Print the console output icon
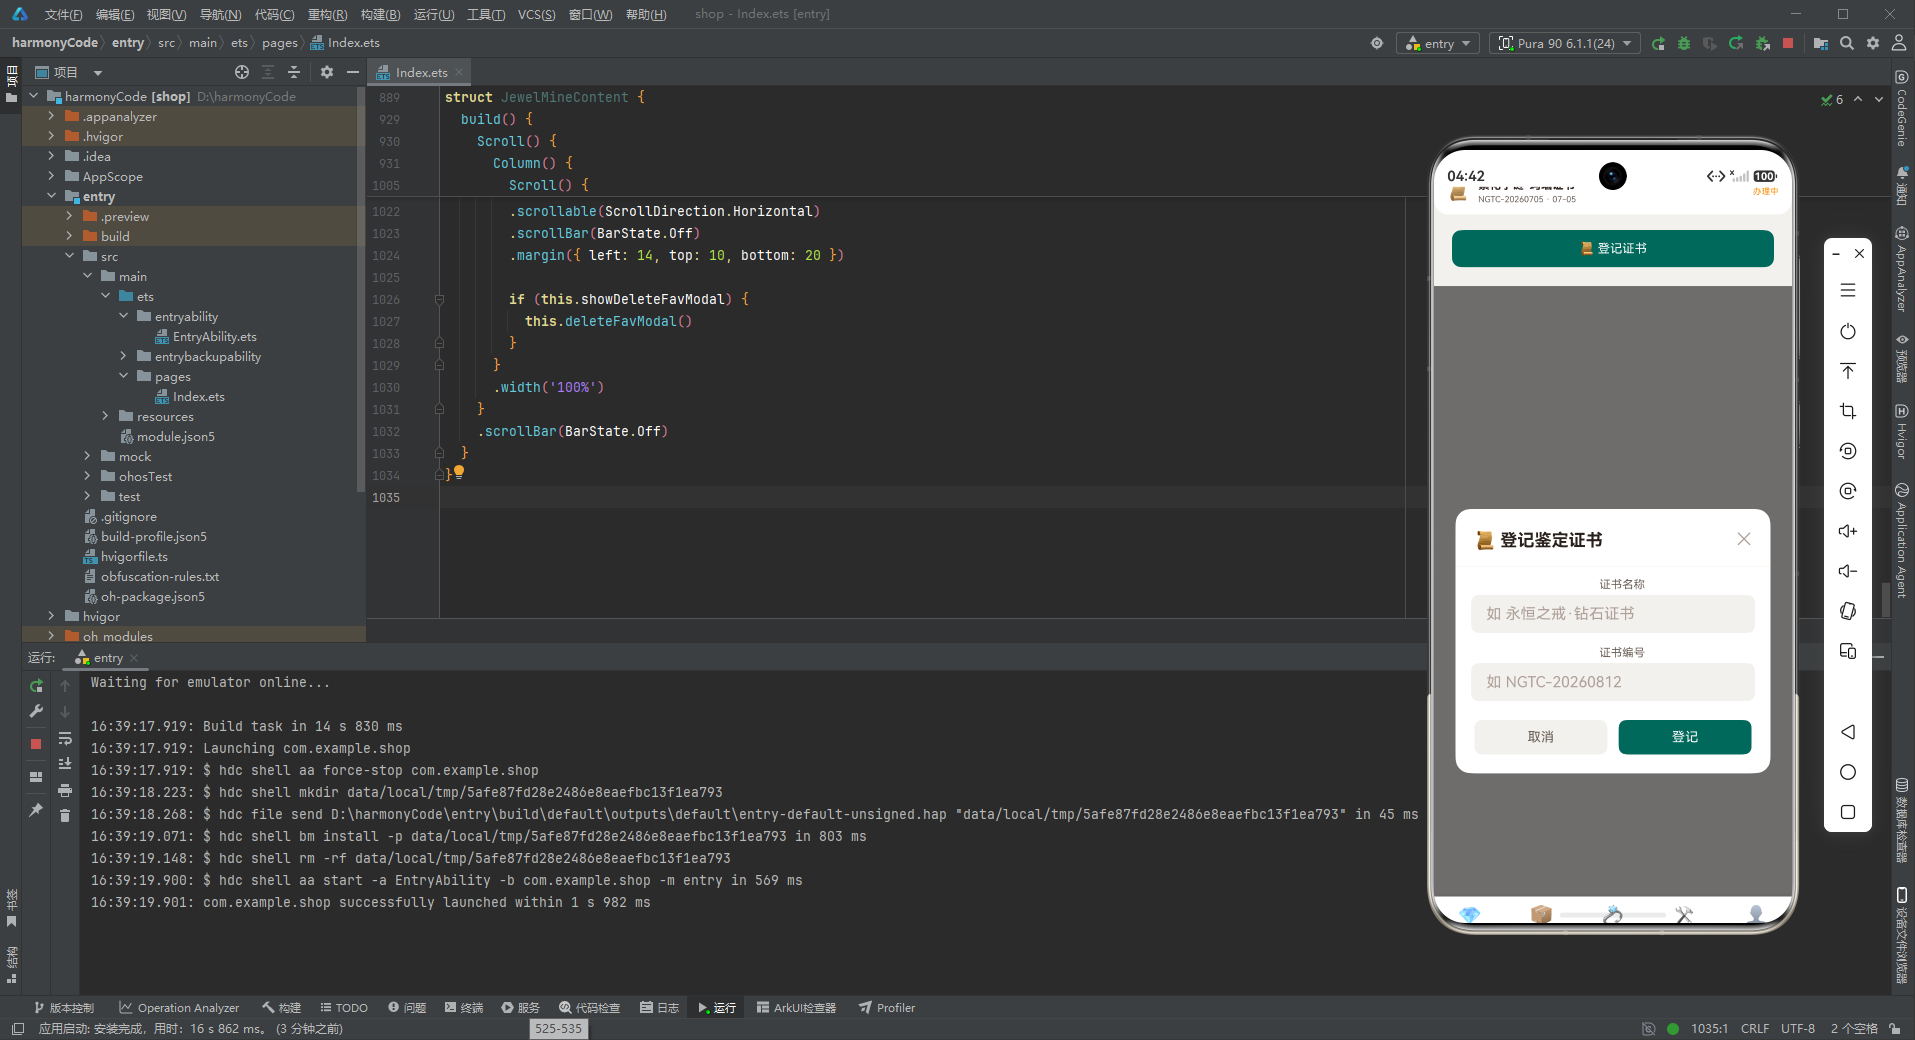This screenshot has height=1040, width=1915. coord(65,790)
